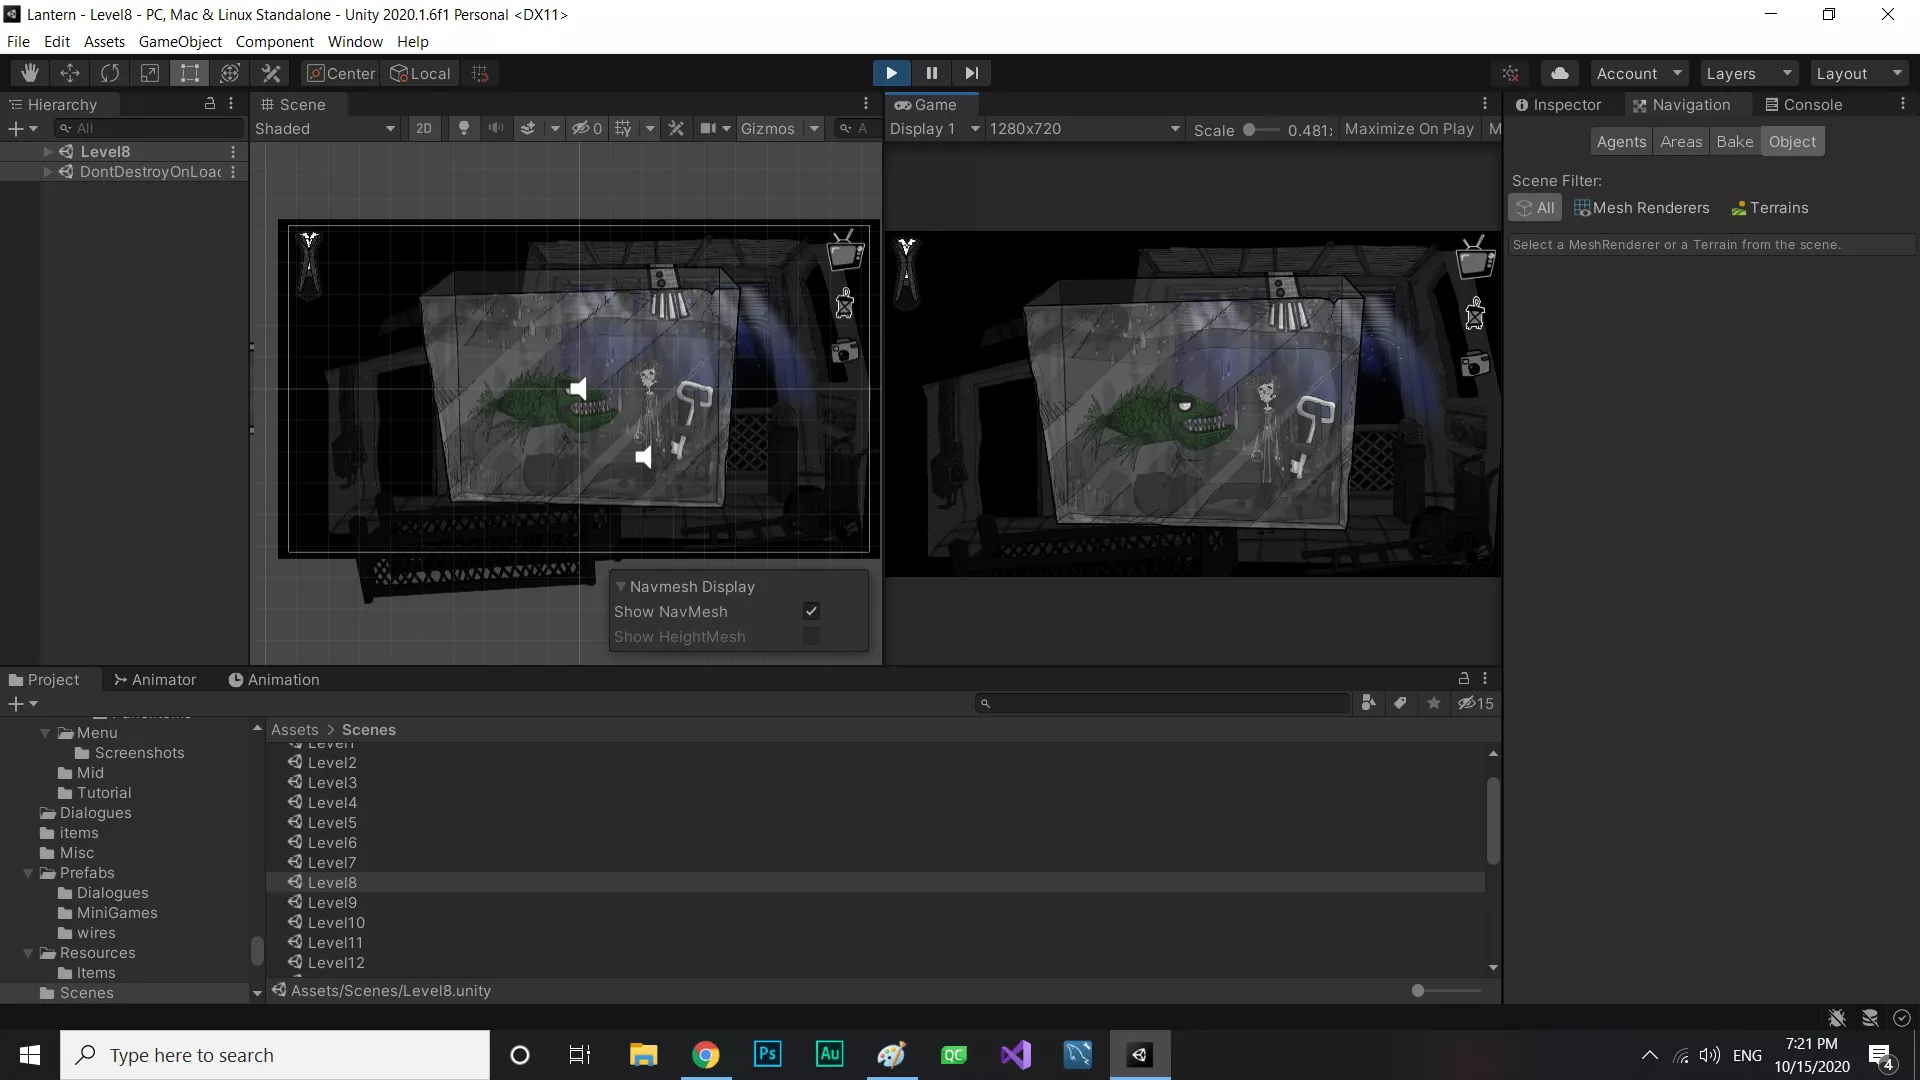Screen dimensions: 1920x1080
Task: Toggle 2D scene view mode
Action: [424, 128]
